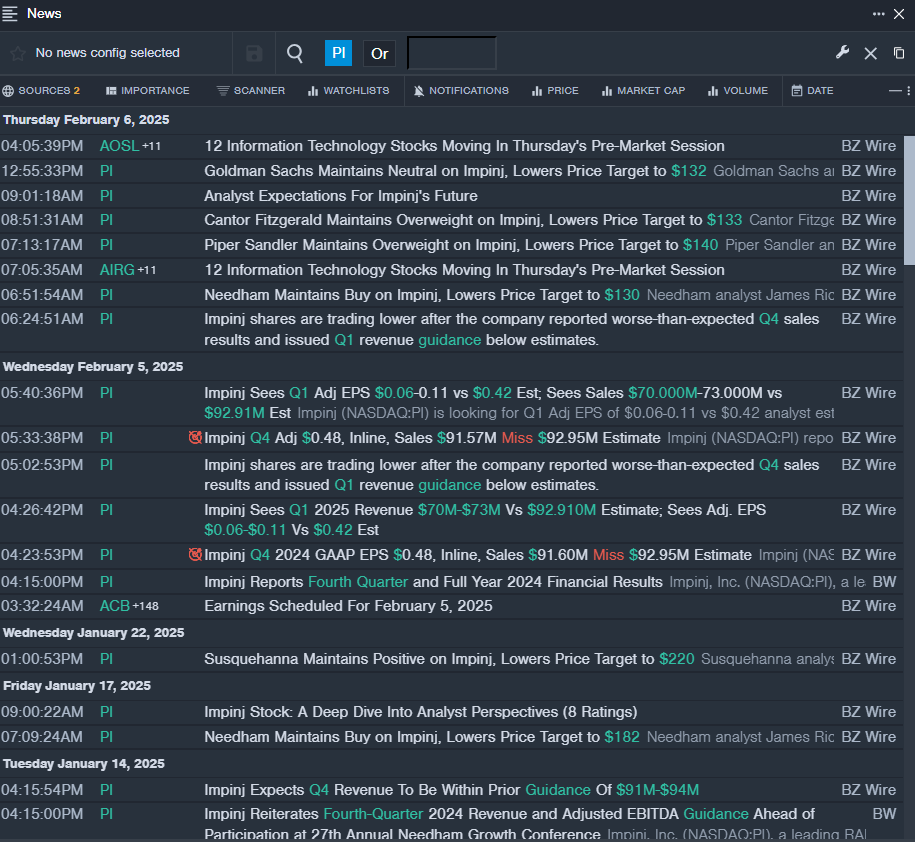Click the alert icon on 05:33:38PM Impinj row
Screen dimensions: 915x842
[195, 438]
